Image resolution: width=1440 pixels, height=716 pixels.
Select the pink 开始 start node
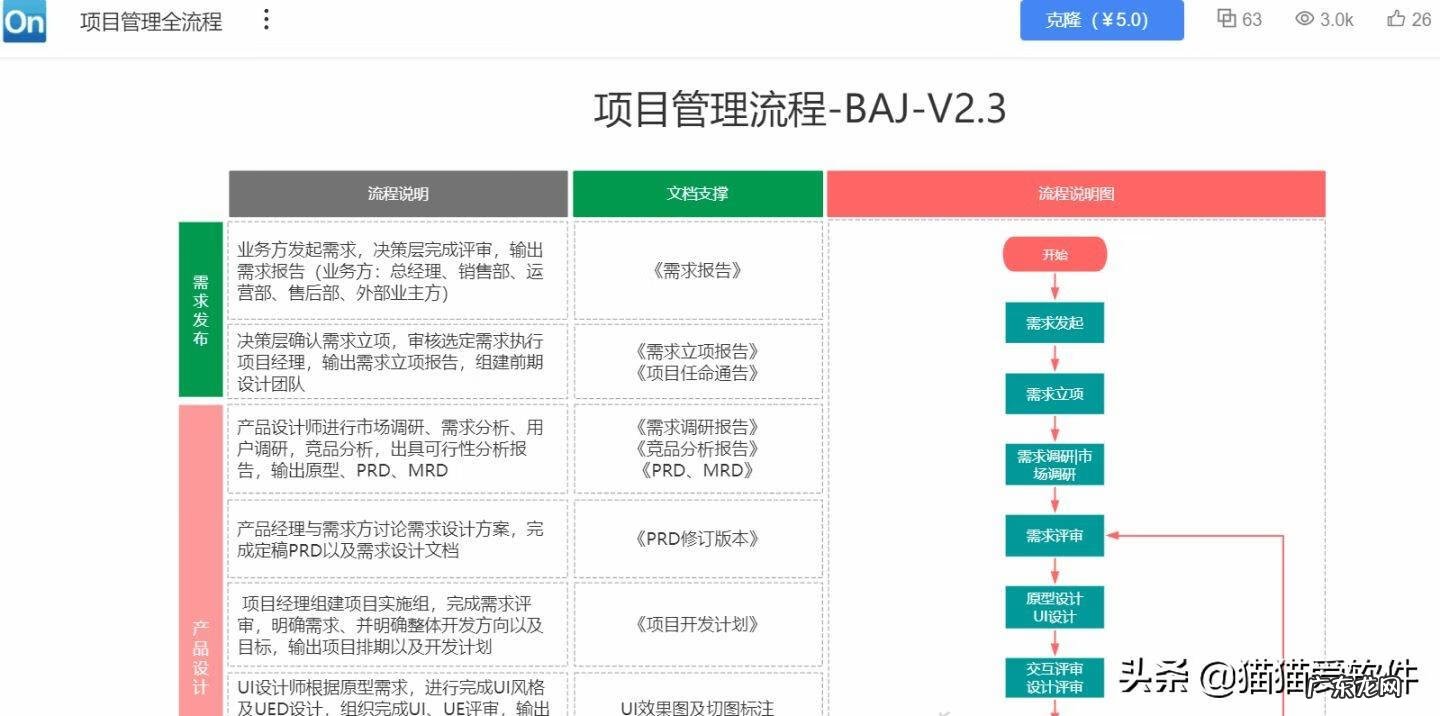pyautogui.click(x=1054, y=254)
